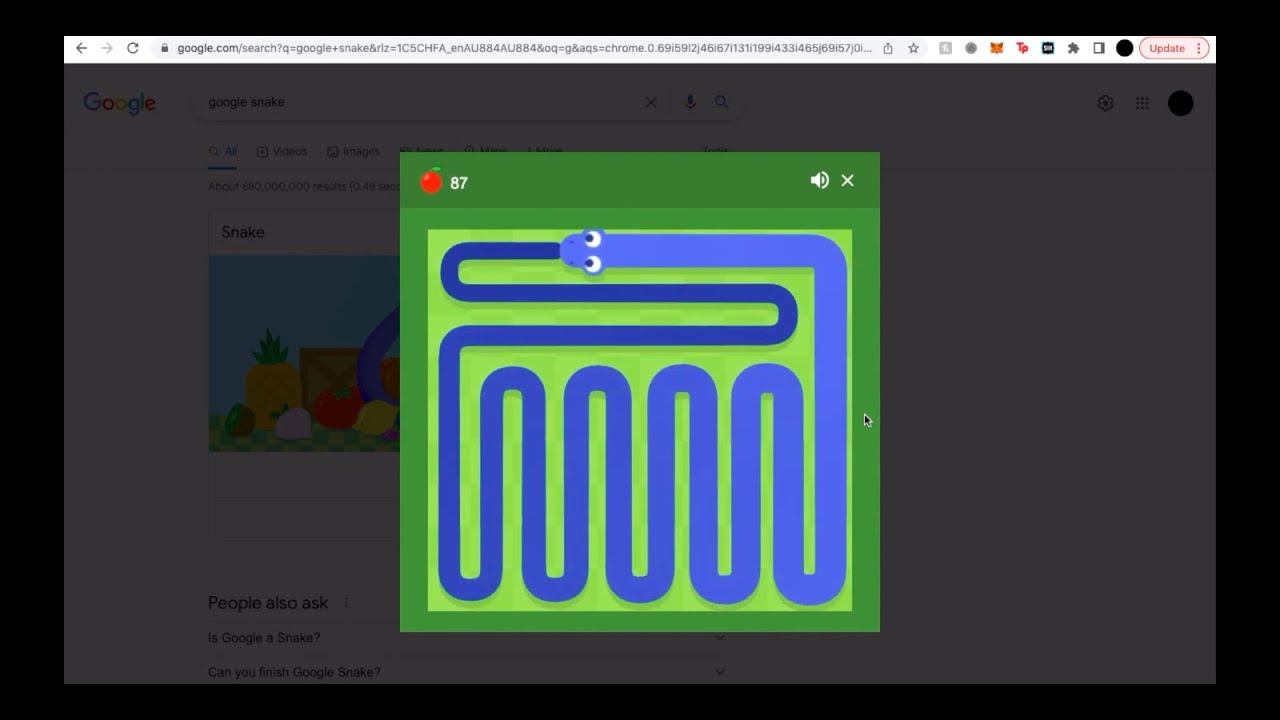Expand 'Is Google a Snake?' question
Viewport: 1280px width, 720px height.
(x=466, y=638)
